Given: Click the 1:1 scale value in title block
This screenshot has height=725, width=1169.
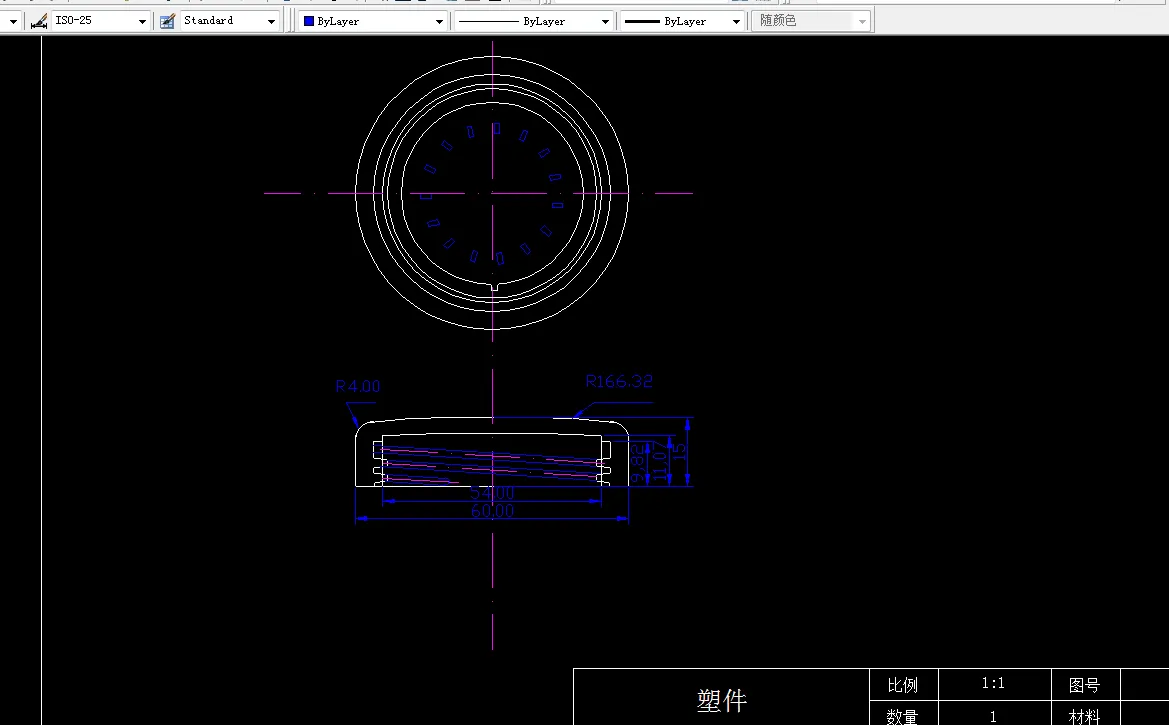Looking at the screenshot, I should tap(993, 683).
